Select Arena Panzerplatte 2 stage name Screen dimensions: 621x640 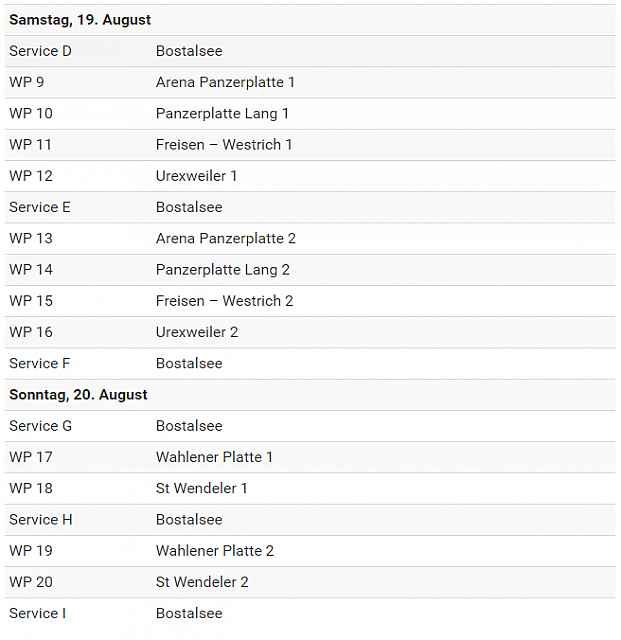[x=225, y=238]
